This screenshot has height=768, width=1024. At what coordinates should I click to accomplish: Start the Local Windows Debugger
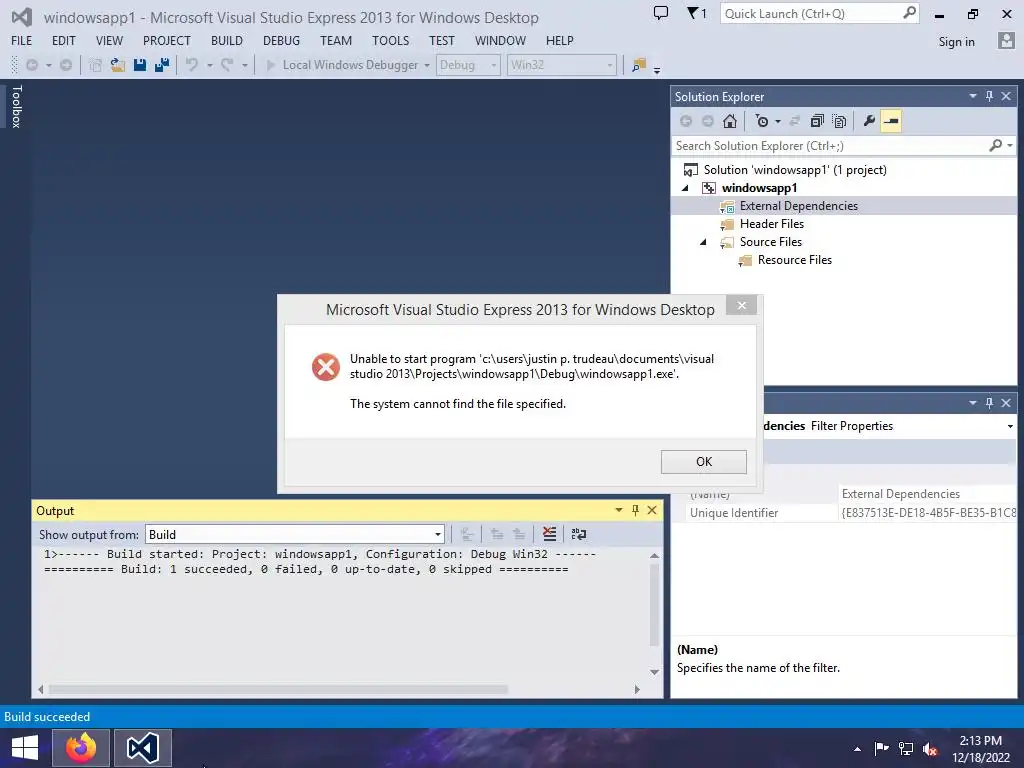(342, 65)
